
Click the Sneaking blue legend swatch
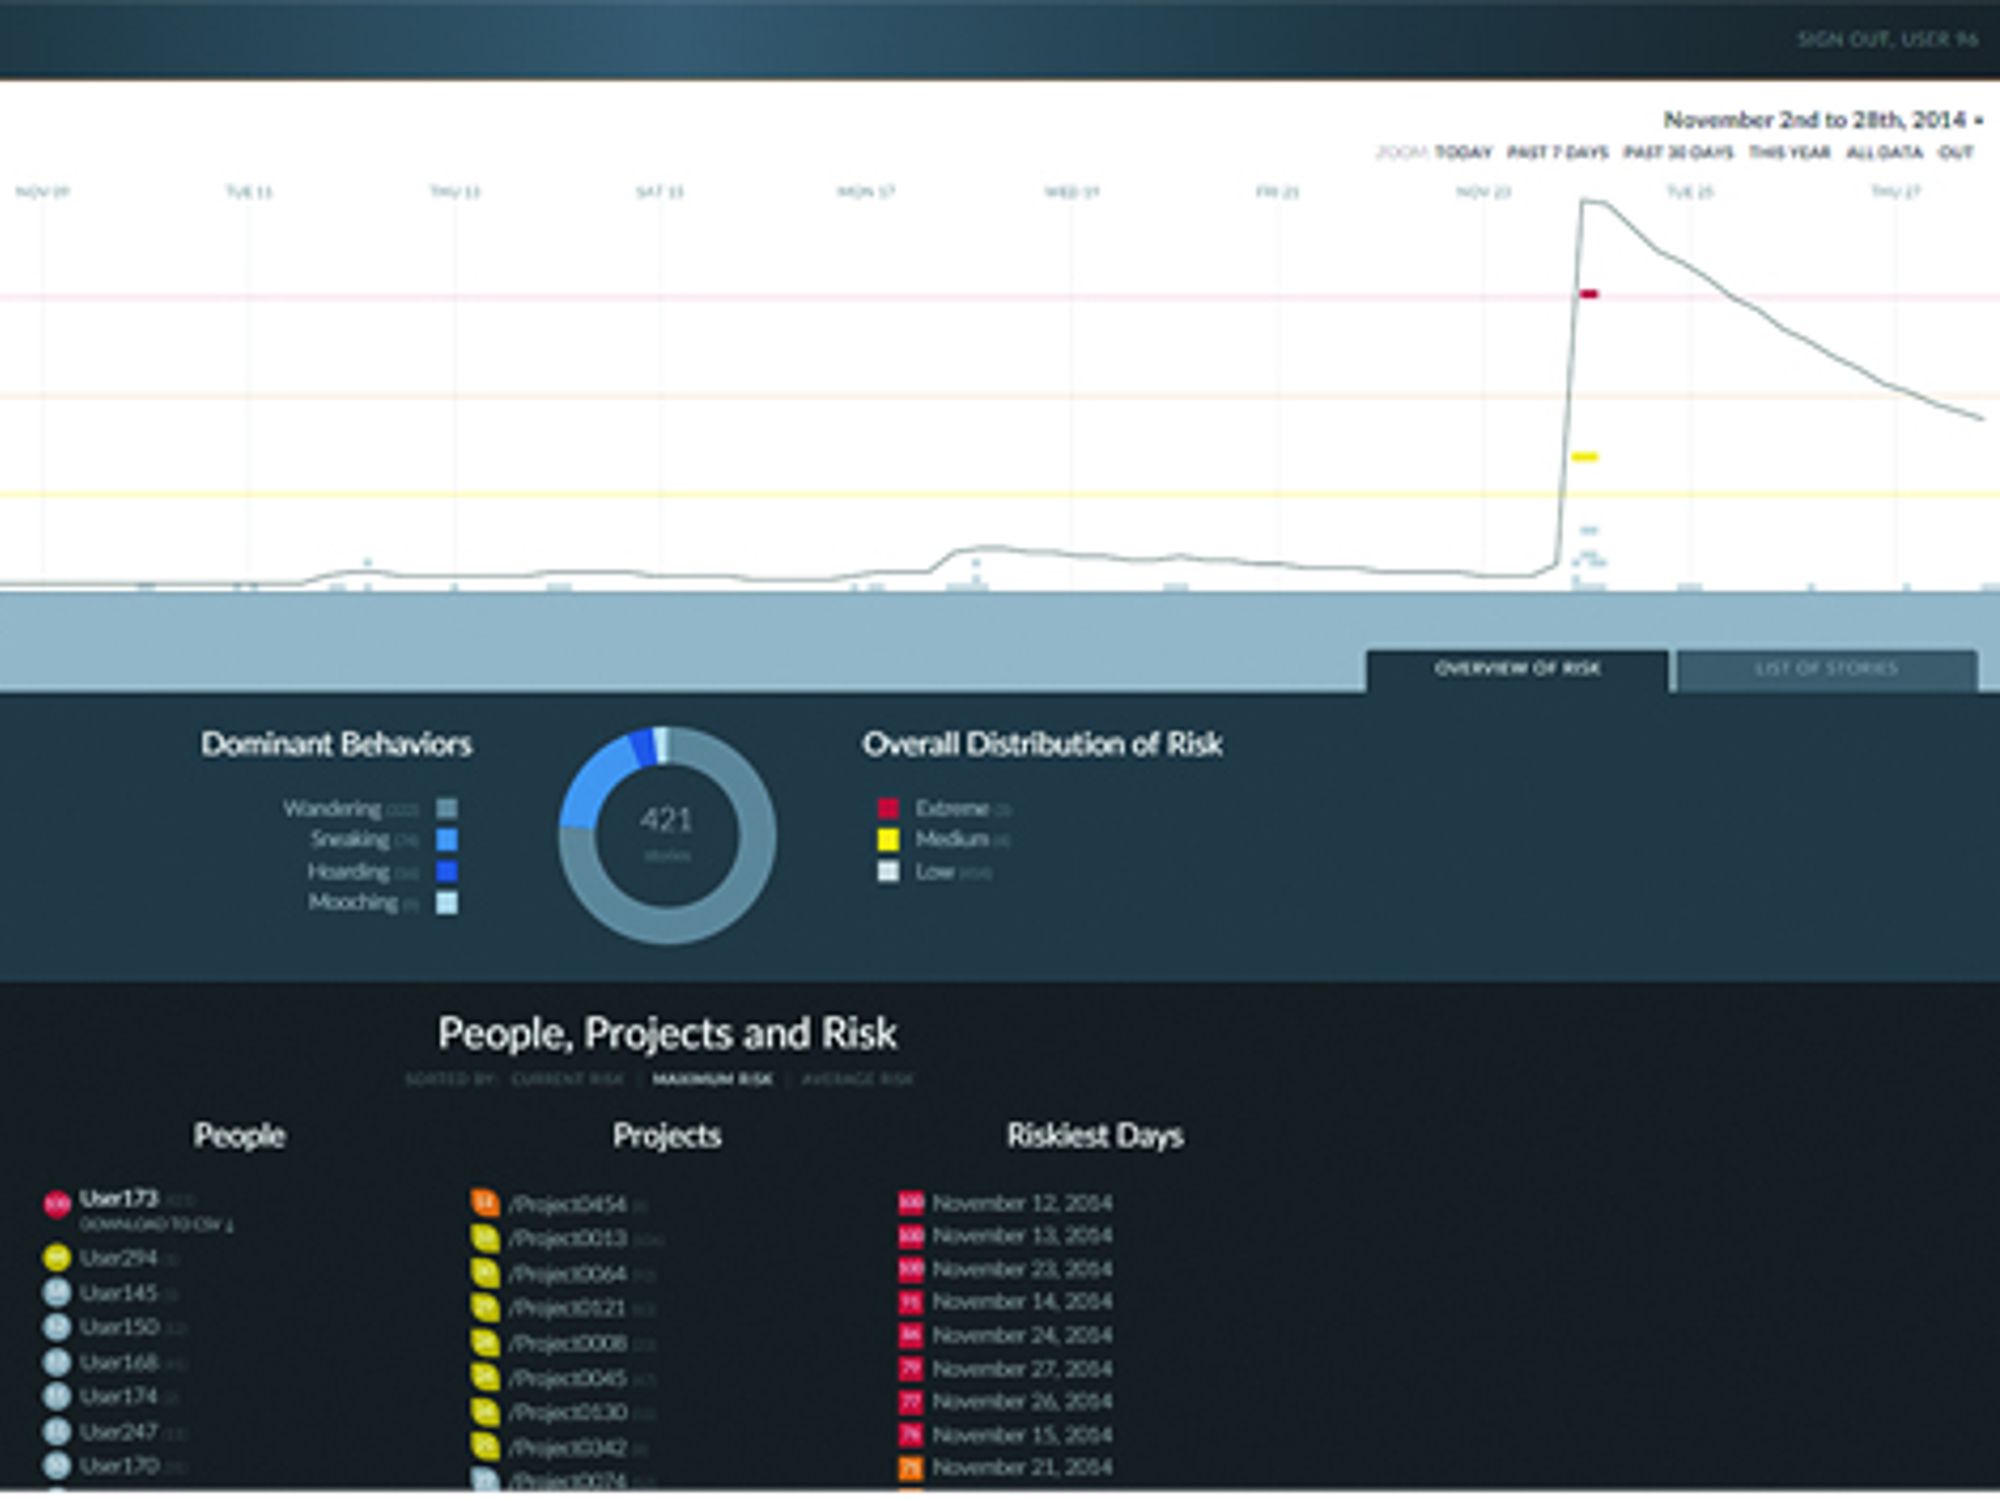[x=447, y=840]
